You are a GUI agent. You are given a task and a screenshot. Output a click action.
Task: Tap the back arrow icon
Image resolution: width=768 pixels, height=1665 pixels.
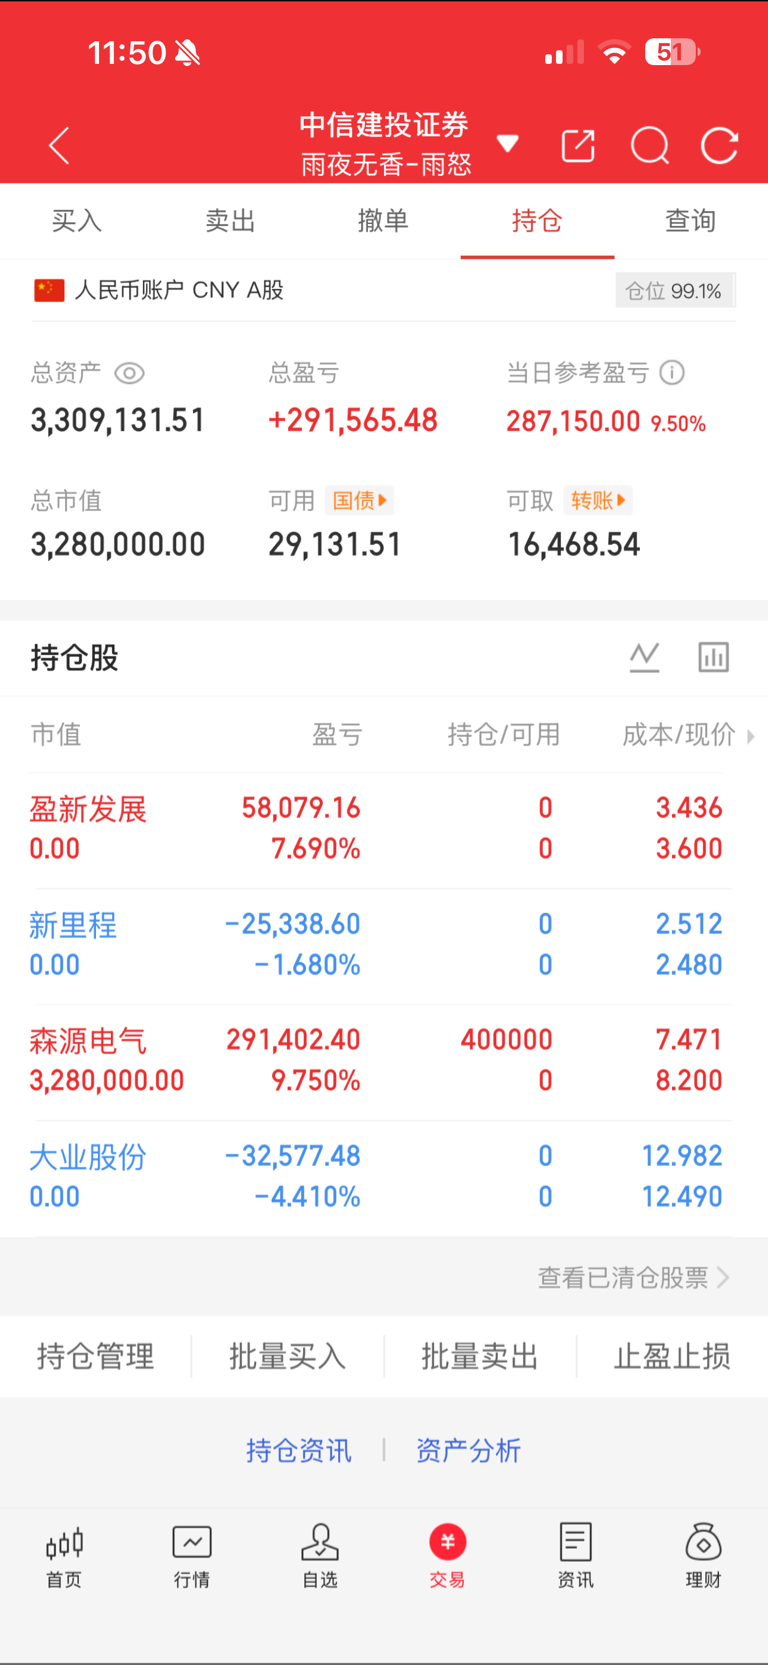point(60,146)
